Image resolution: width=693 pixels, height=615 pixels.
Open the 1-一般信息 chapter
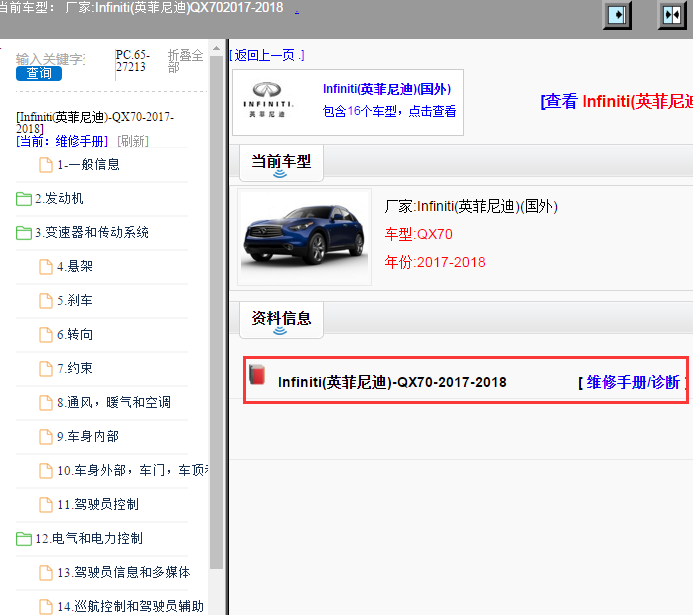[88, 164]
